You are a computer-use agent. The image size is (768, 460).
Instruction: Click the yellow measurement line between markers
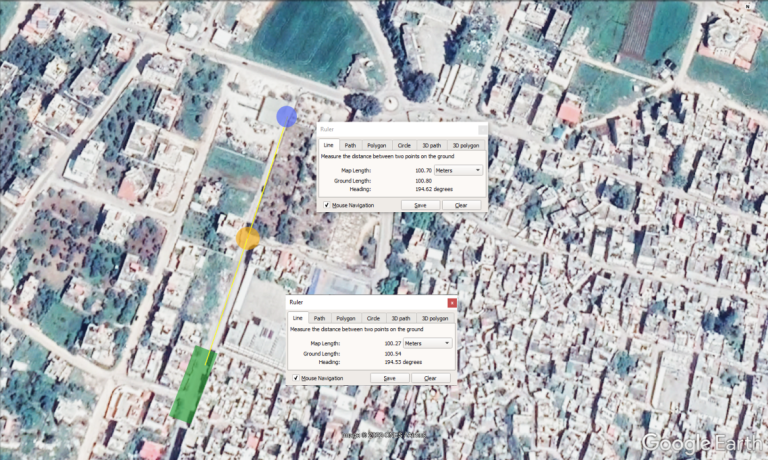266,180
